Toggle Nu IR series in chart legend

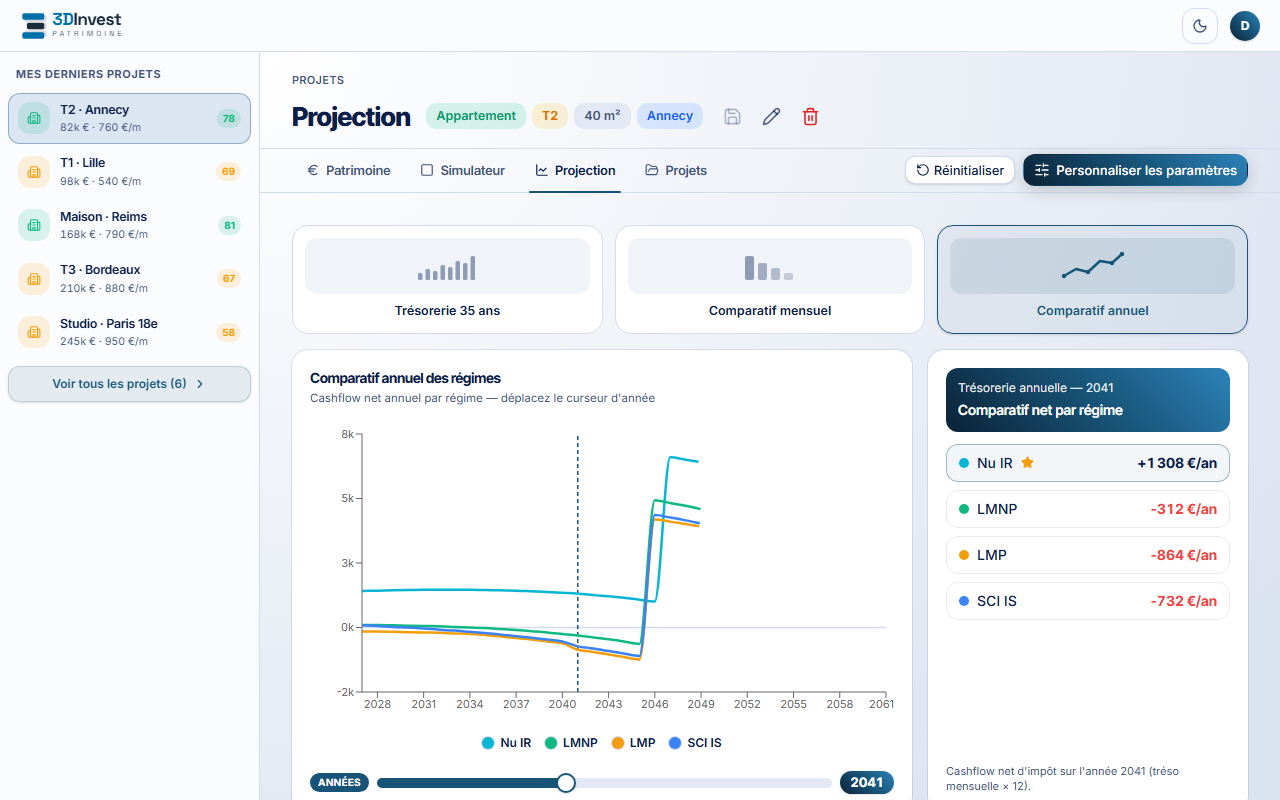[507, 743]
